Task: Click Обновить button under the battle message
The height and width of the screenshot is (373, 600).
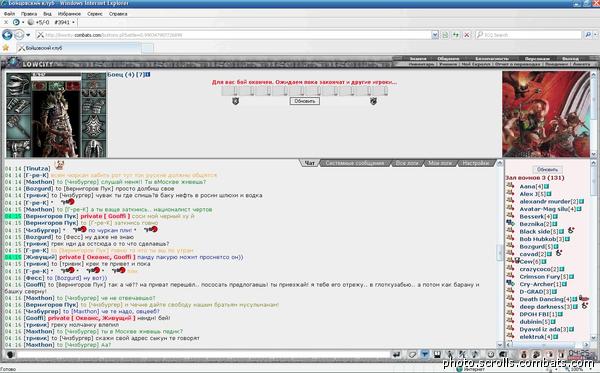Action: (305, 101)
